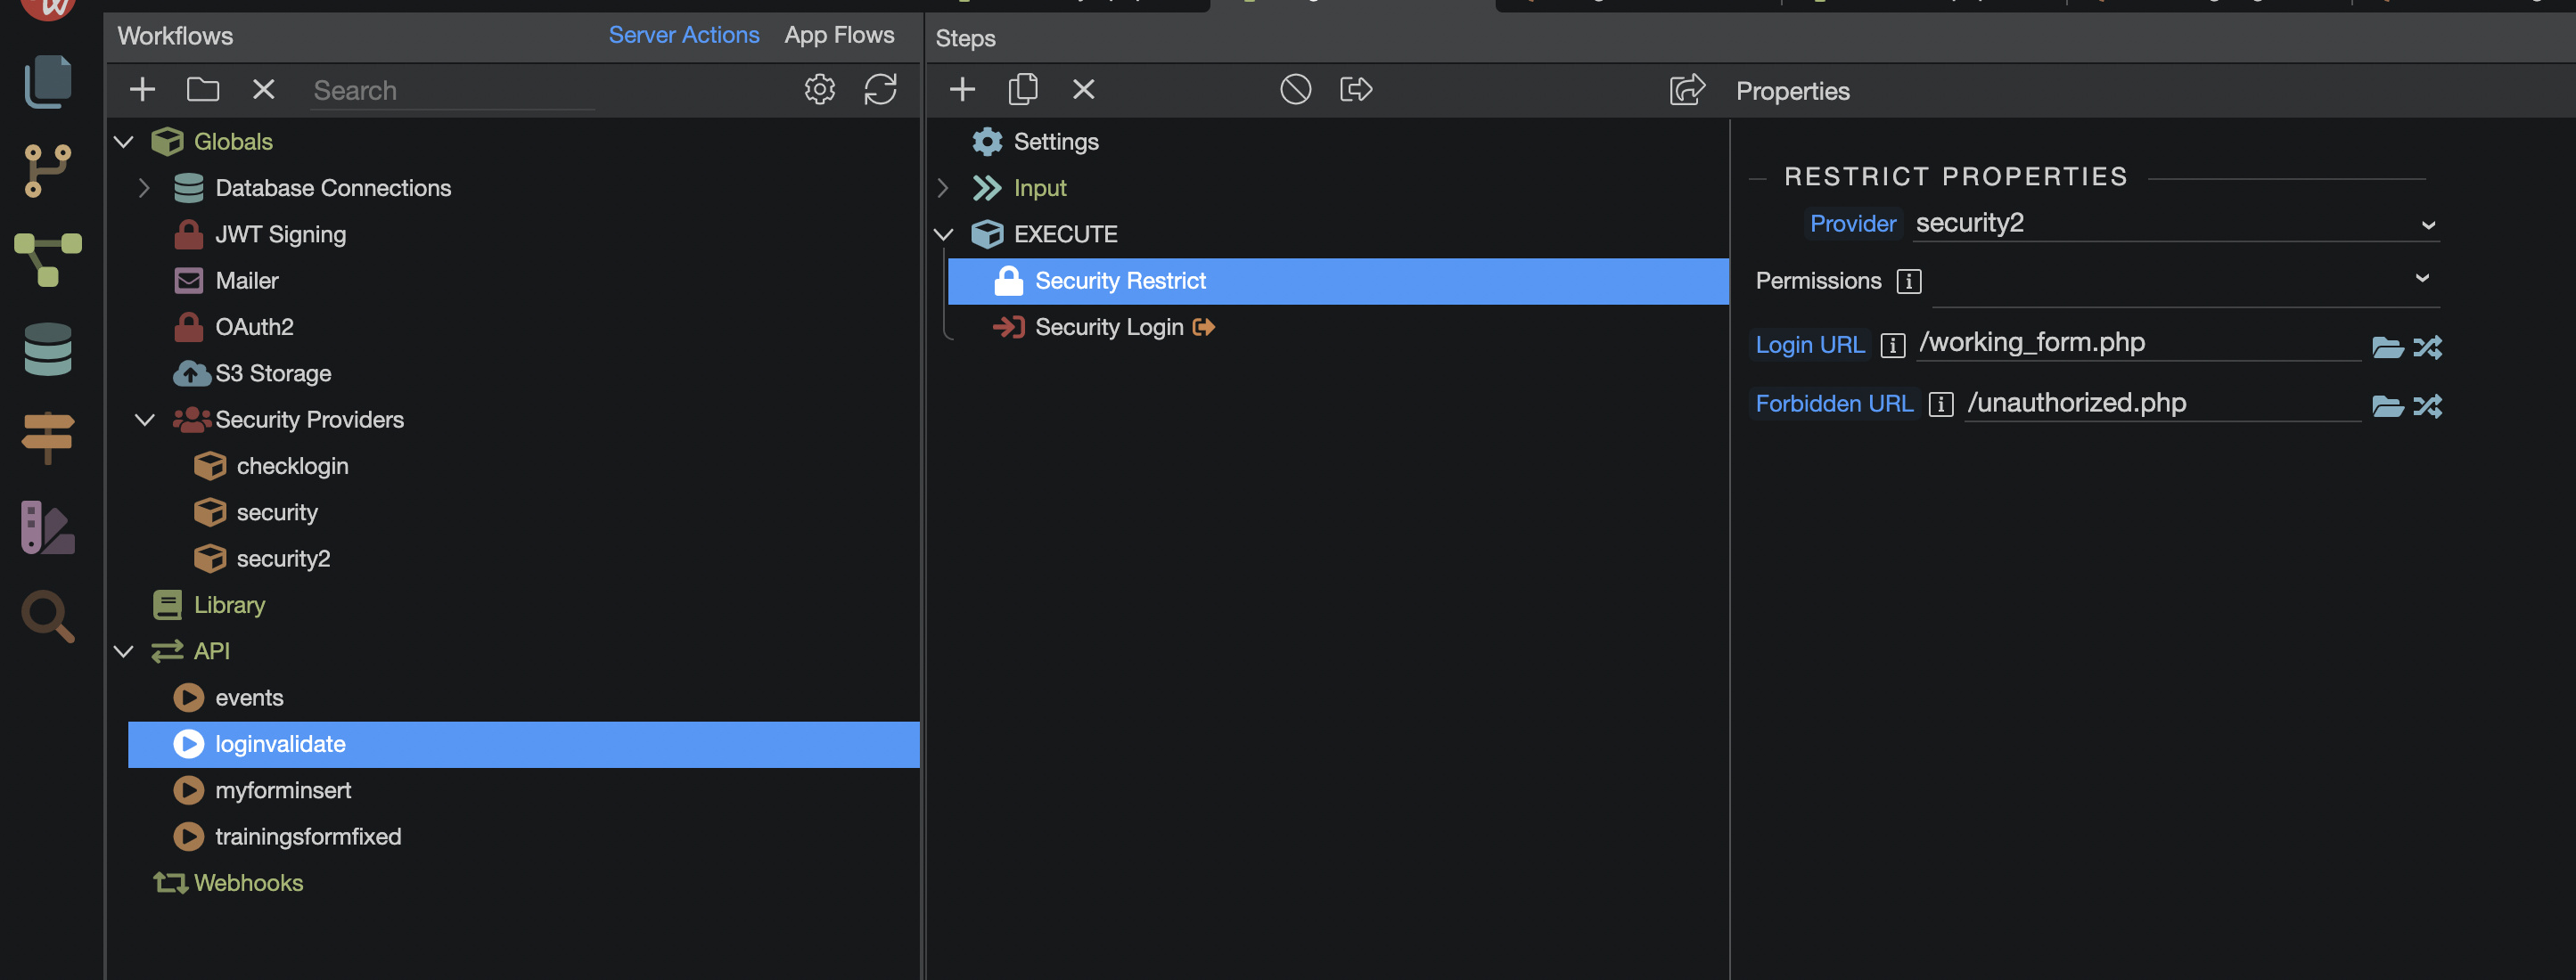Show info for Permissions field
The image size is (2576, 980).
[1909, 282]
